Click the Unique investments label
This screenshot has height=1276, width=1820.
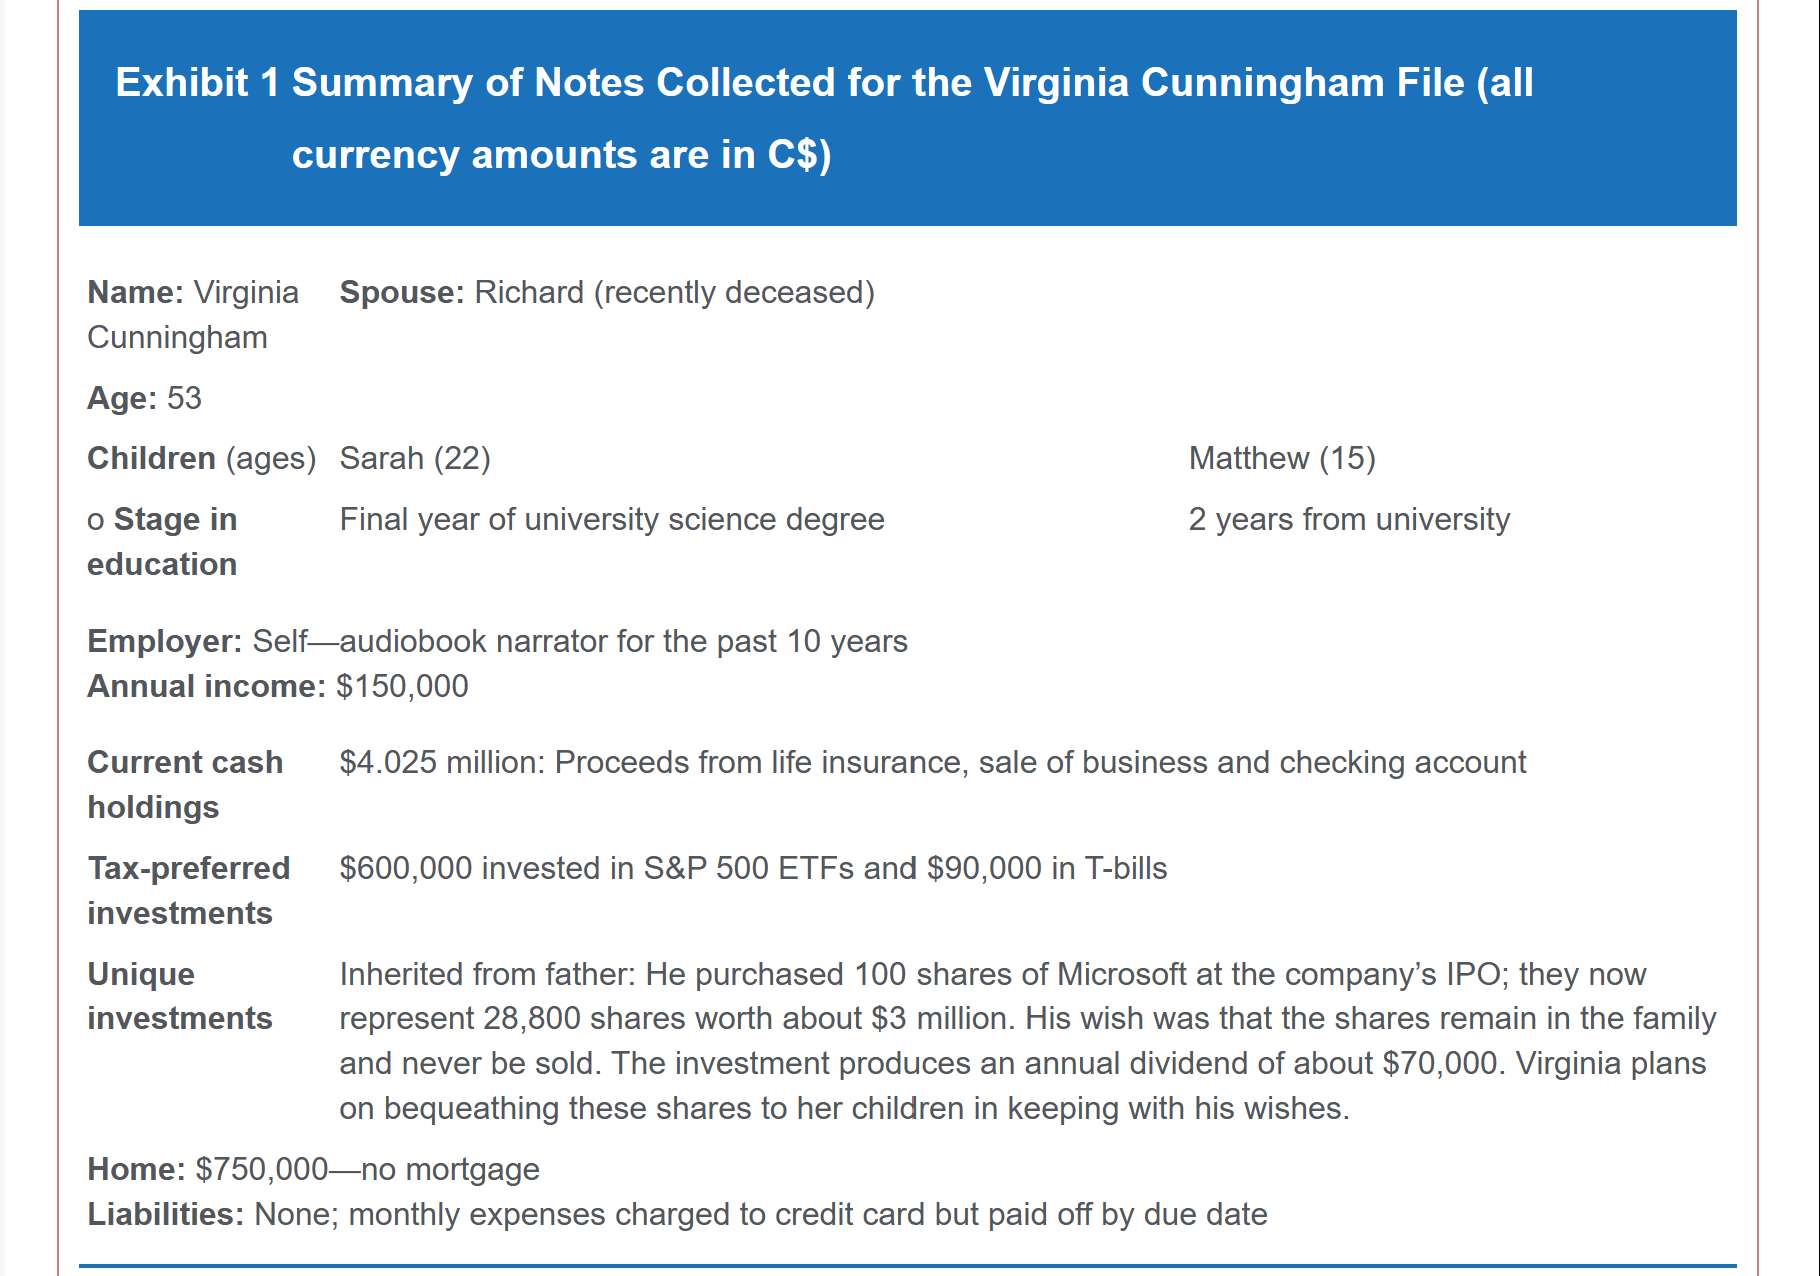click(179, 996)
